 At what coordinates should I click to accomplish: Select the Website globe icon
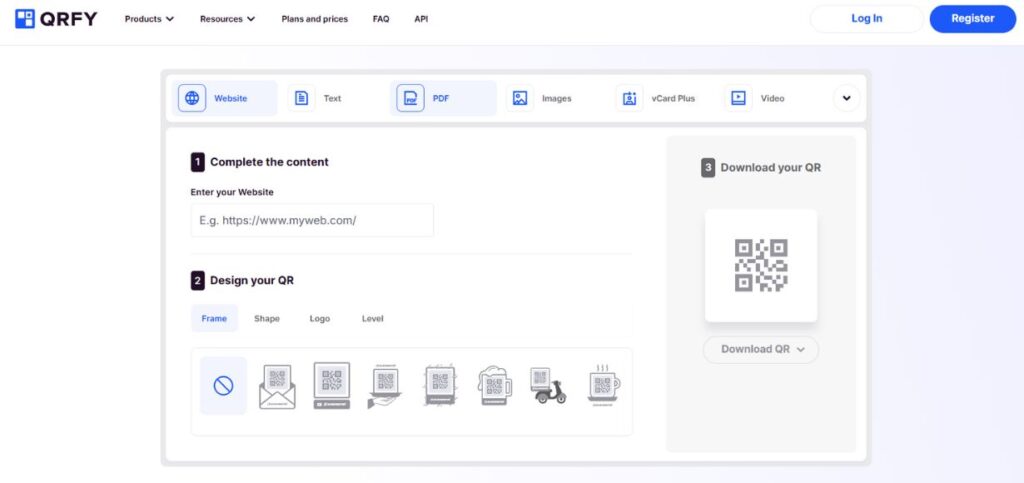tap(192, 98)
